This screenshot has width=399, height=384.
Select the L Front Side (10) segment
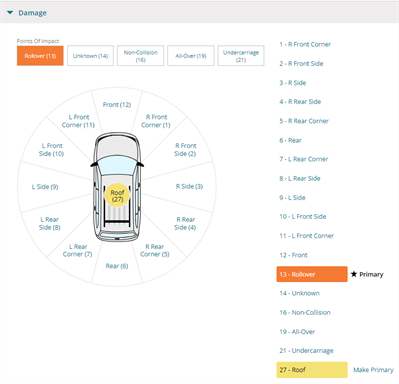pos(51,150)
